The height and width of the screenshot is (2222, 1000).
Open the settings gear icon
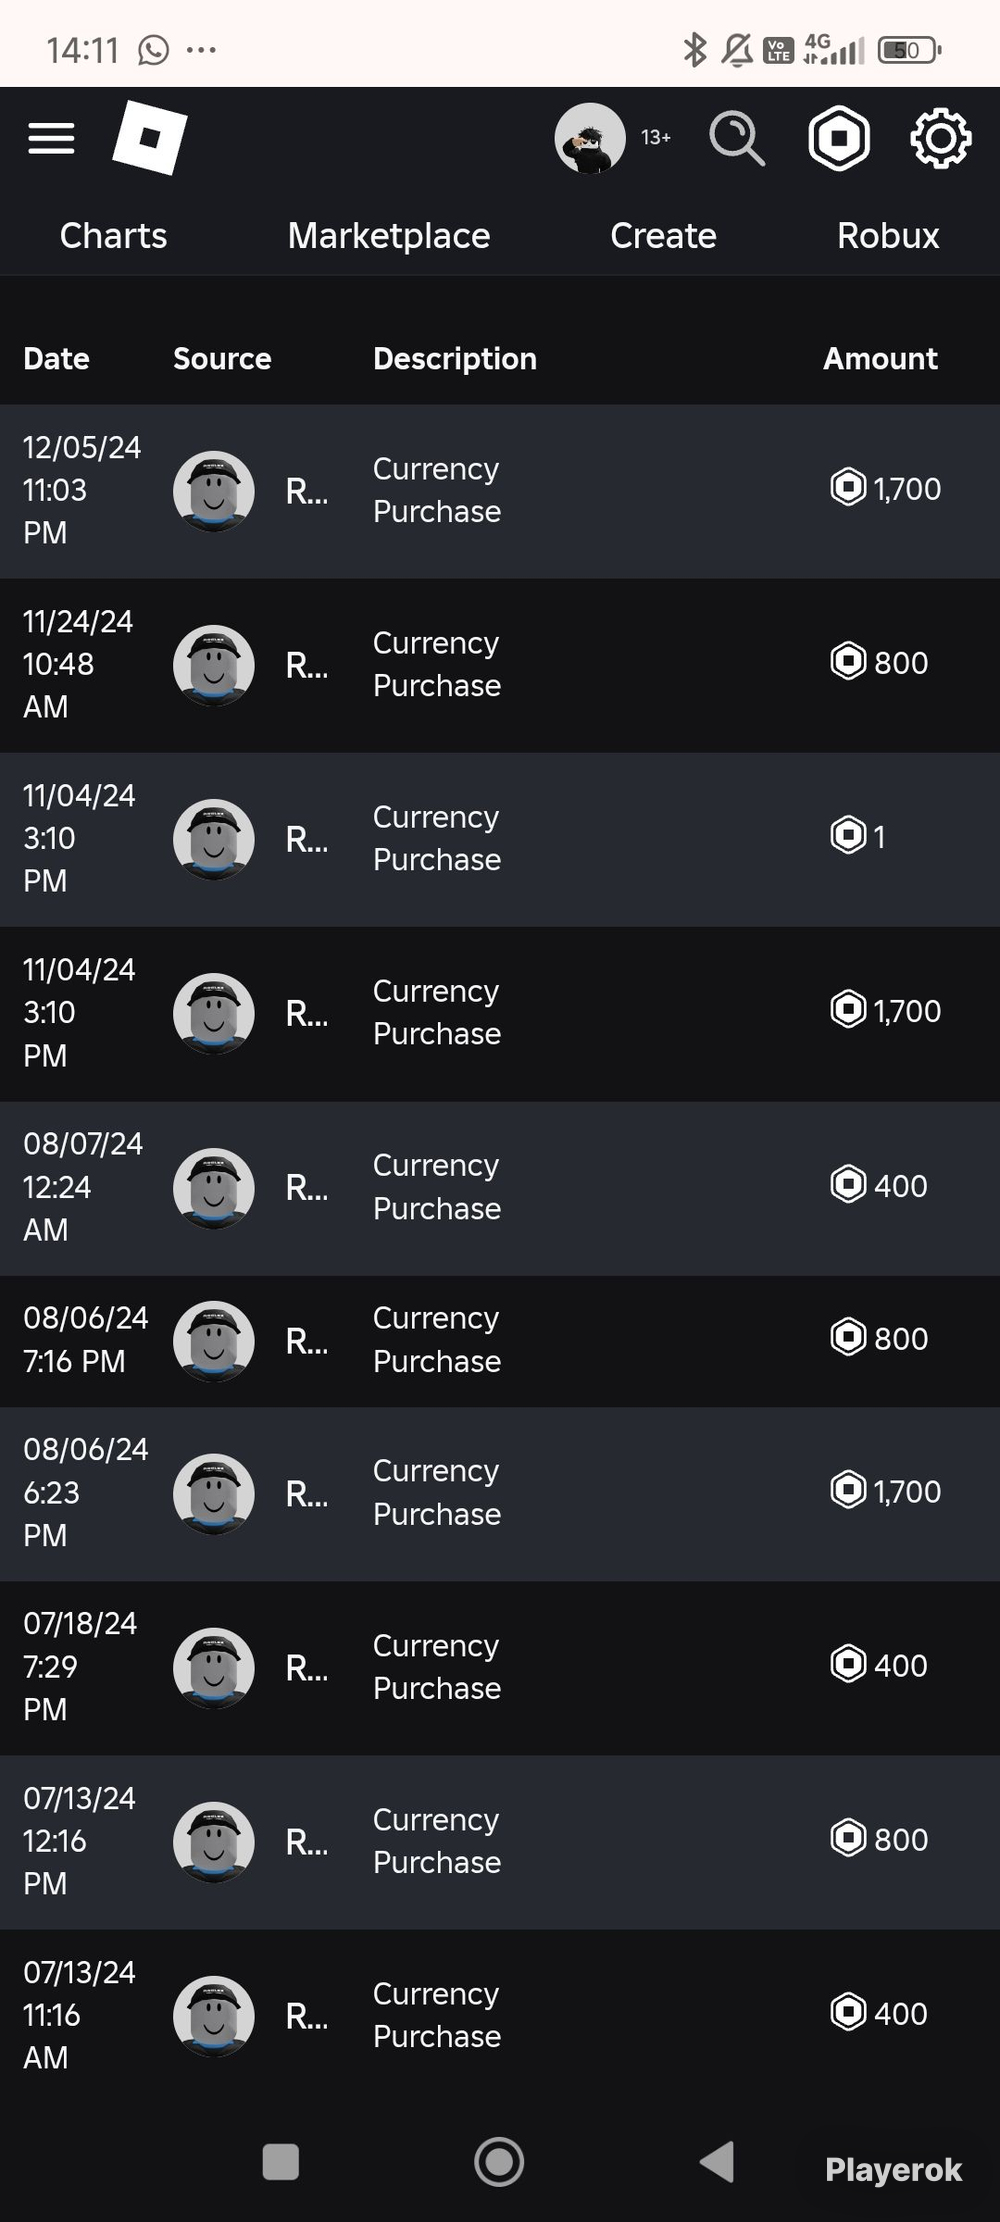[940, 138]
